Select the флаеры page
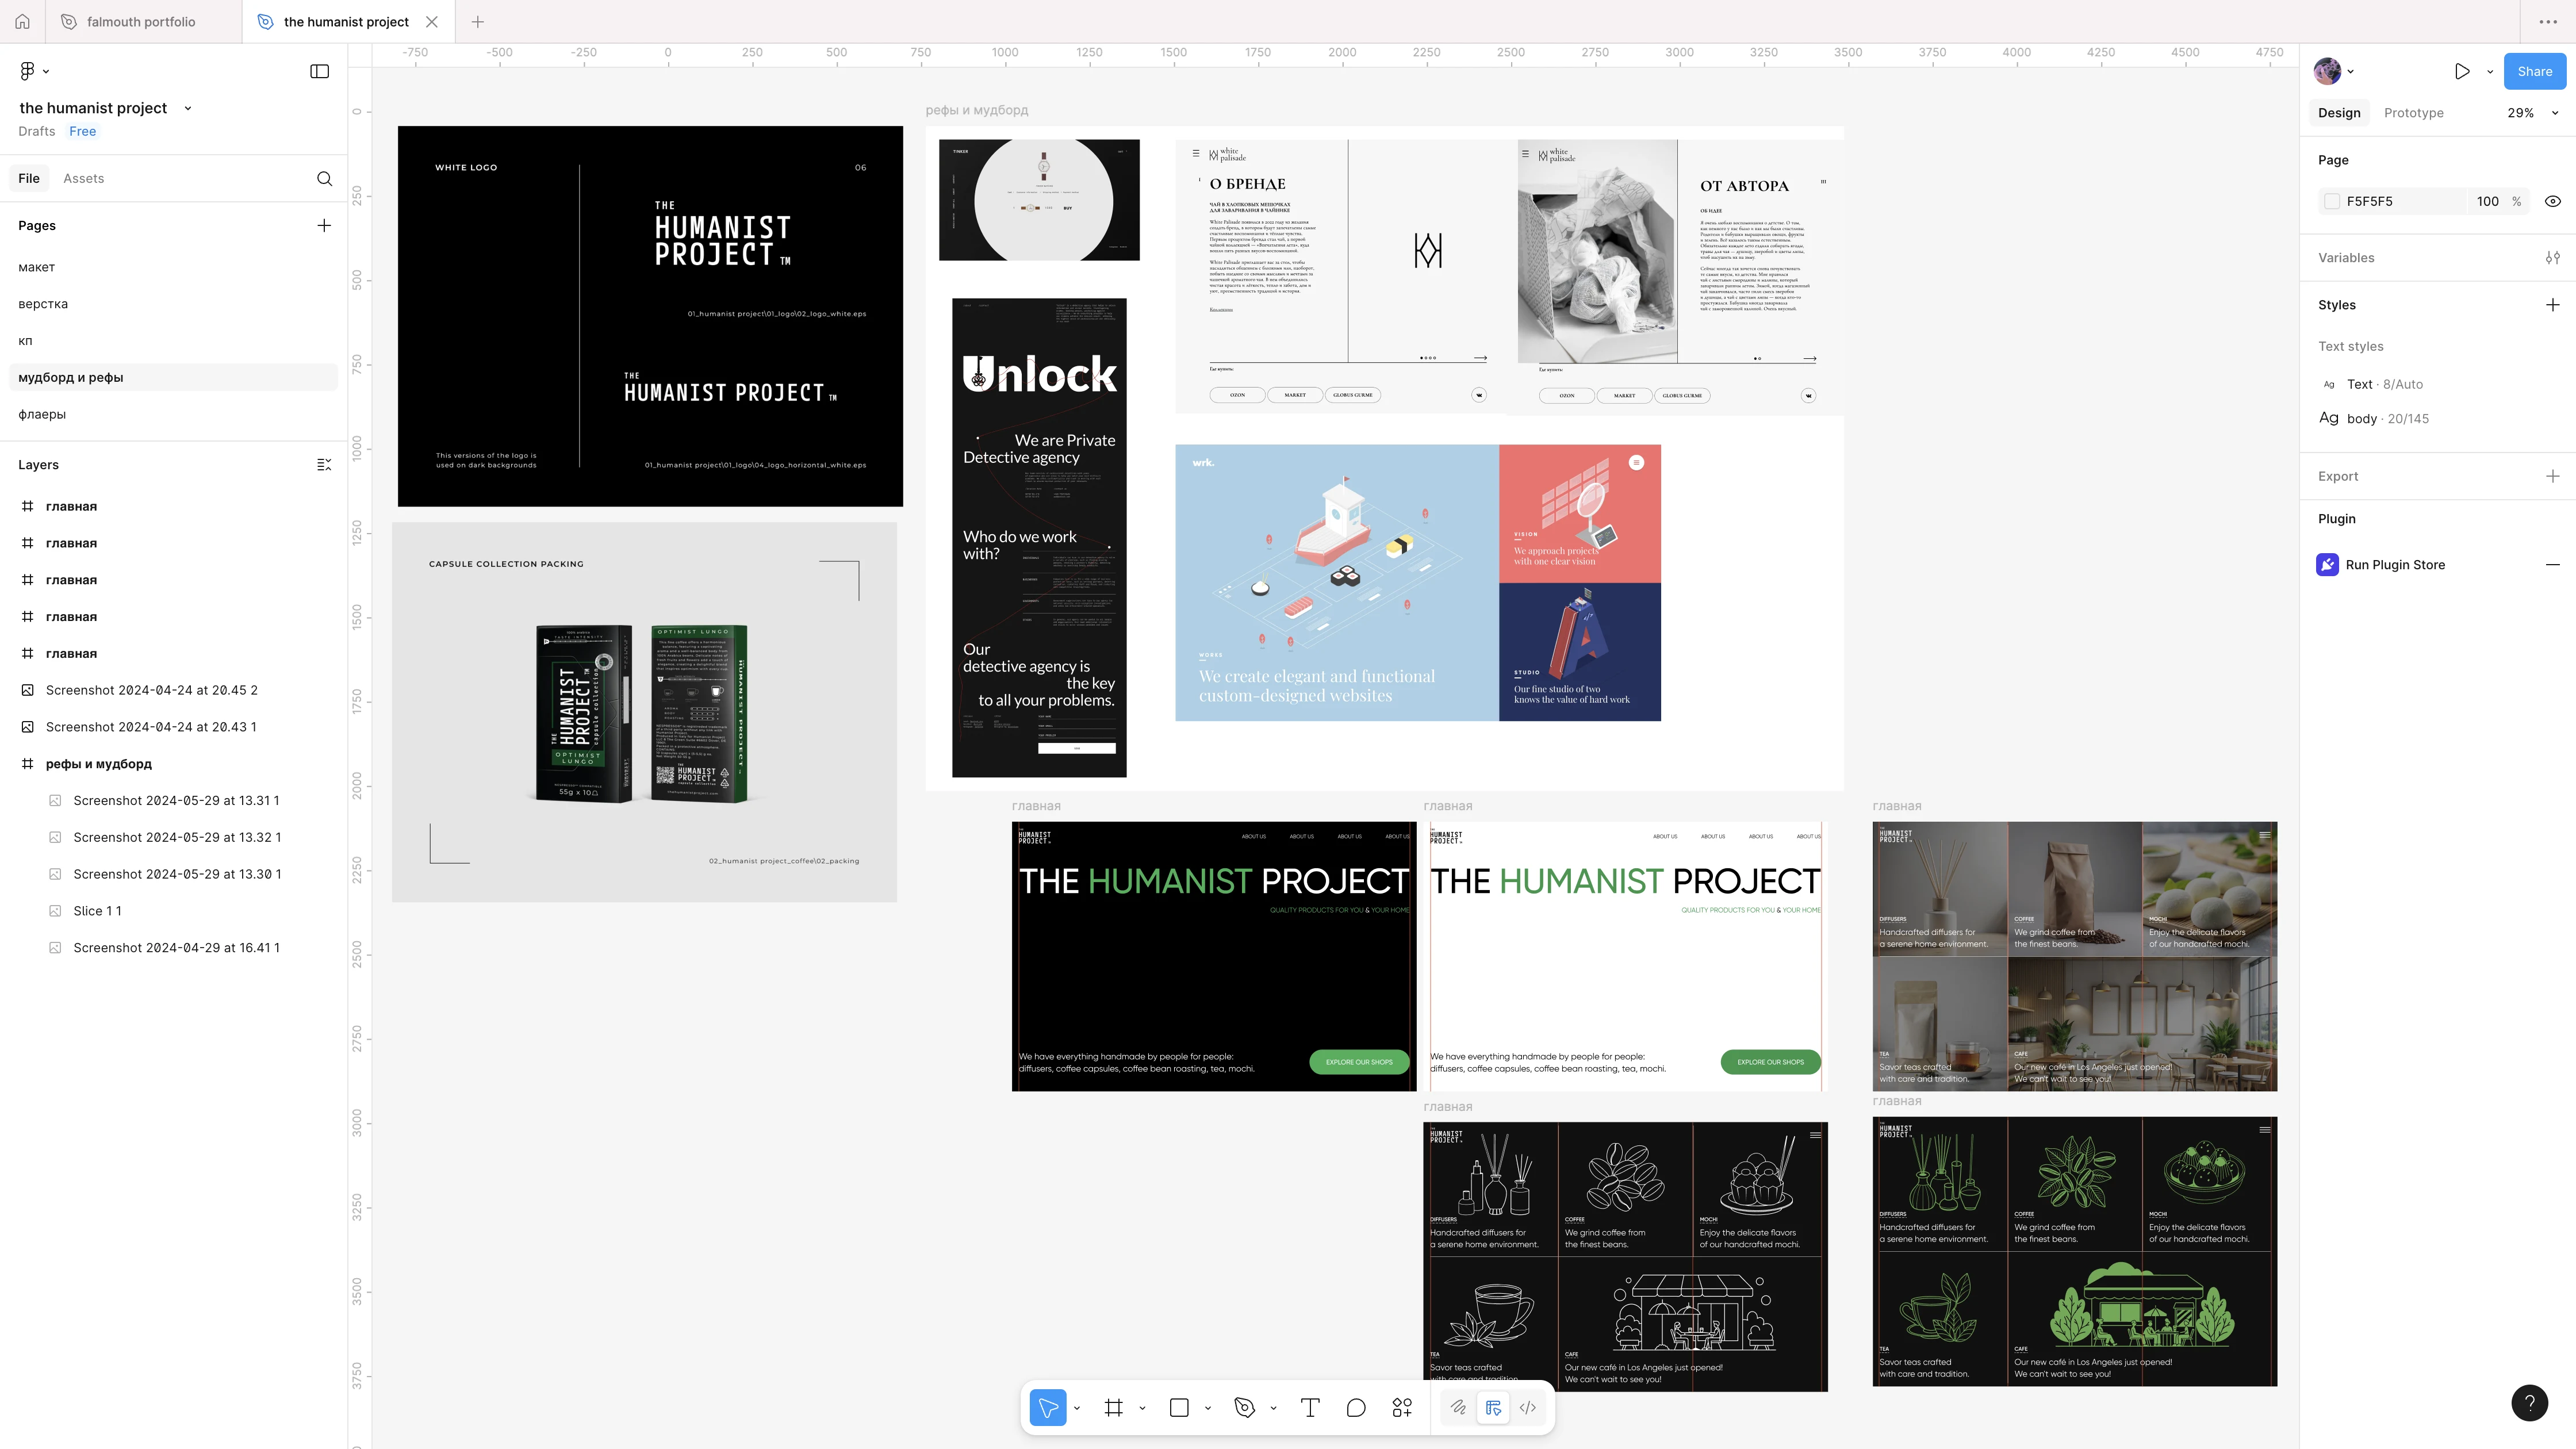The width and height of the screenshot is (2576, 1449). point(173,414)
